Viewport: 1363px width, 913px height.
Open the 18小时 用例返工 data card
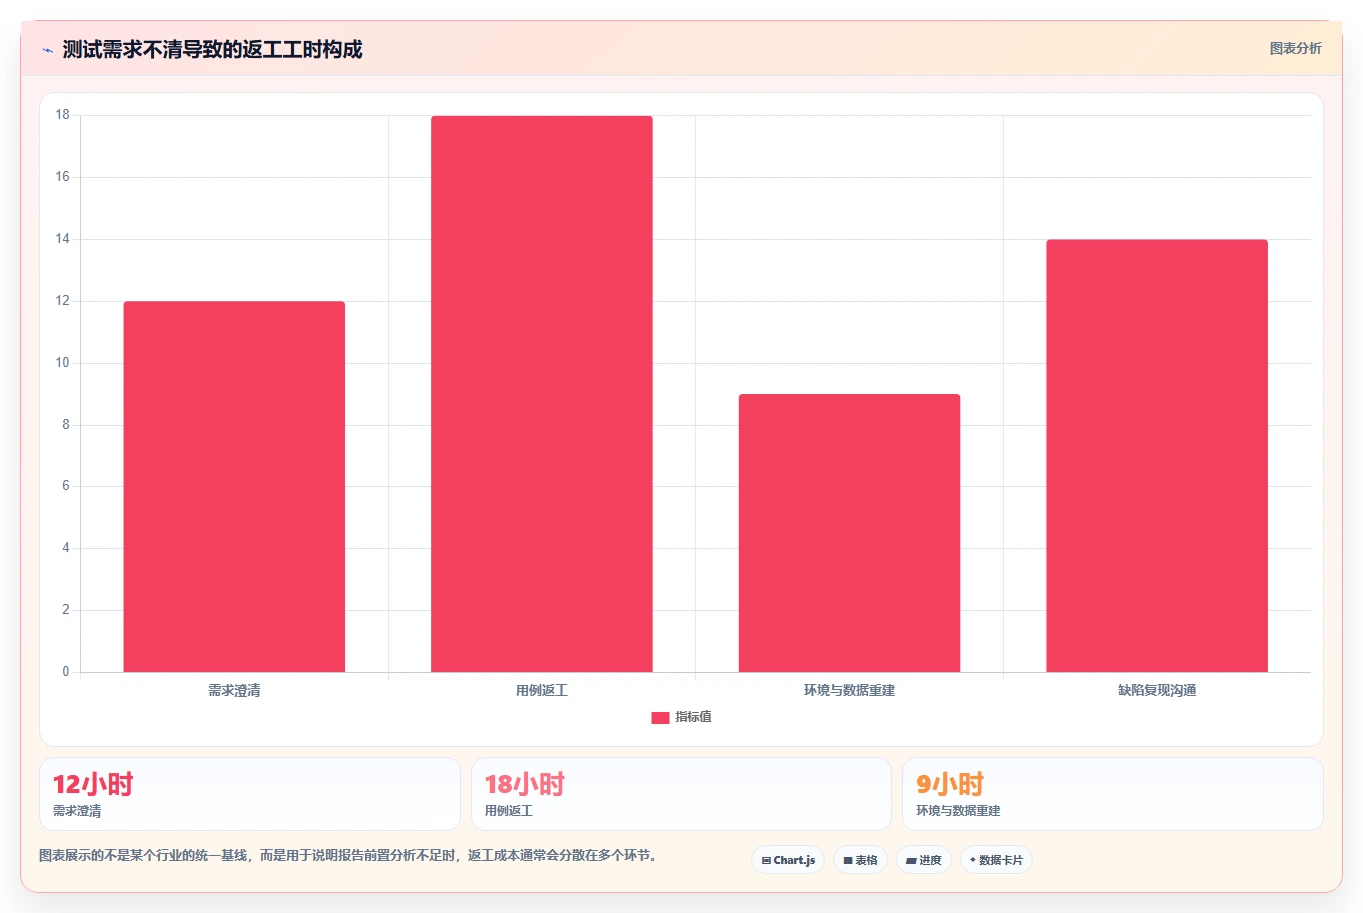click(681, 794)
